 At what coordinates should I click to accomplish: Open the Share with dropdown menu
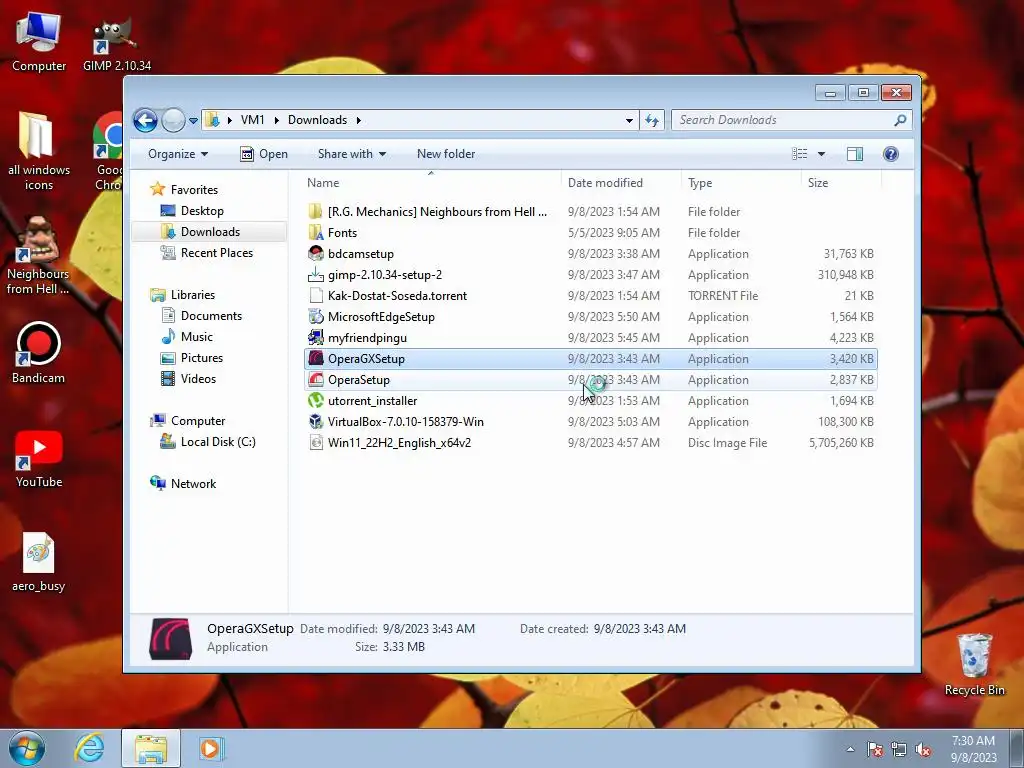click(x=352, y=154)
